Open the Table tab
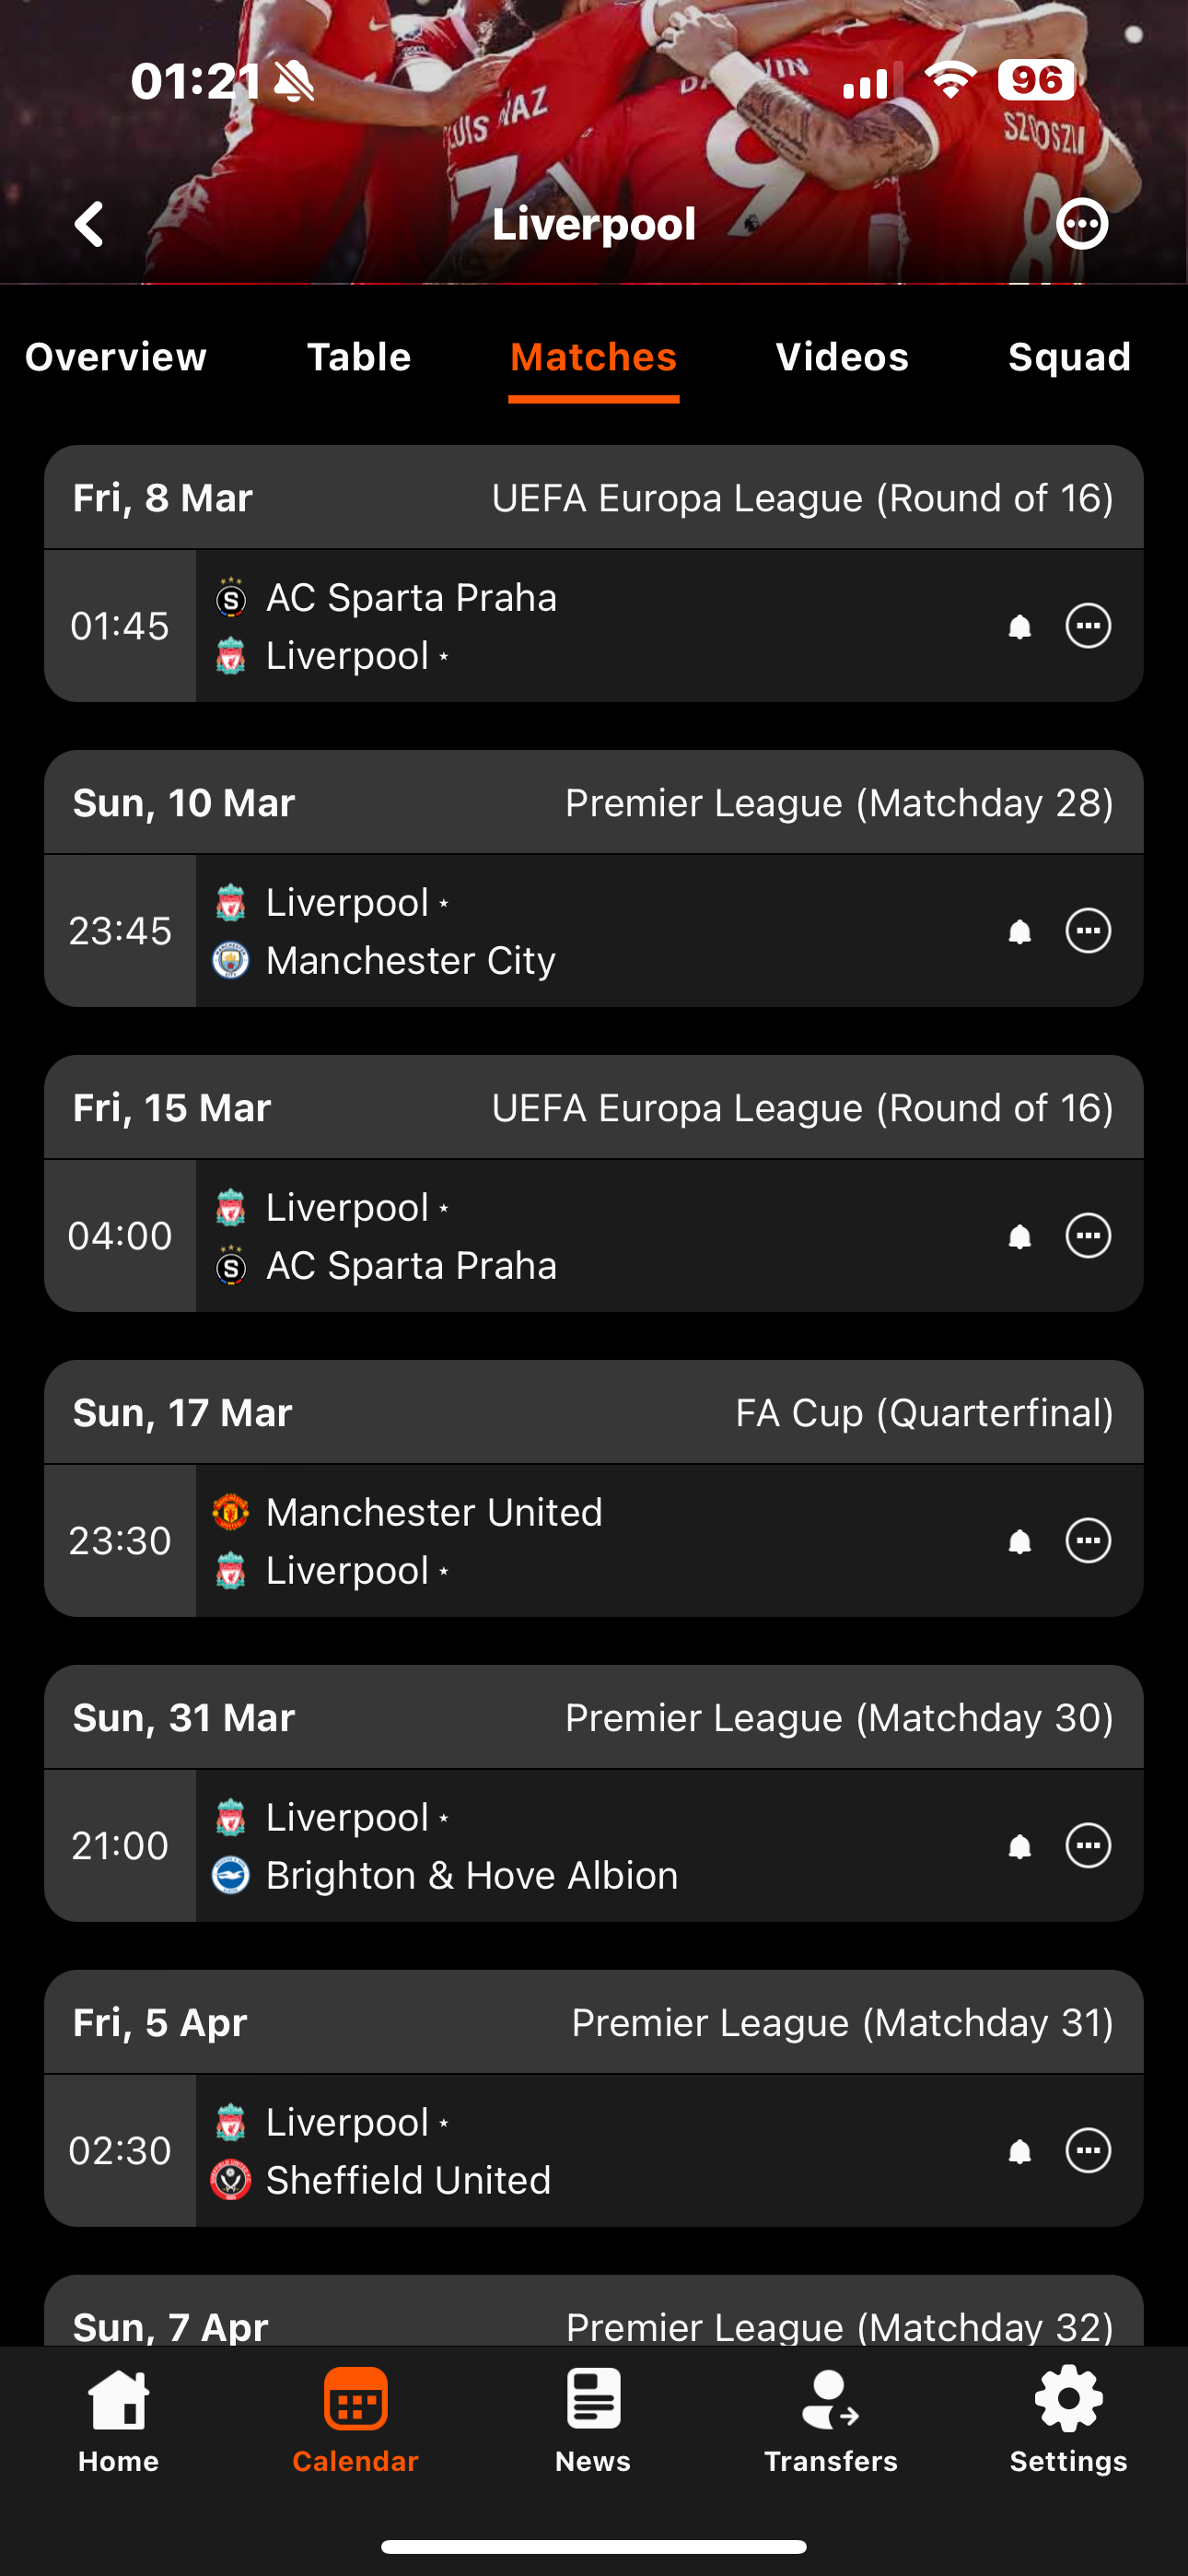The image size is (1188, 2576). (x=358, y=357)
